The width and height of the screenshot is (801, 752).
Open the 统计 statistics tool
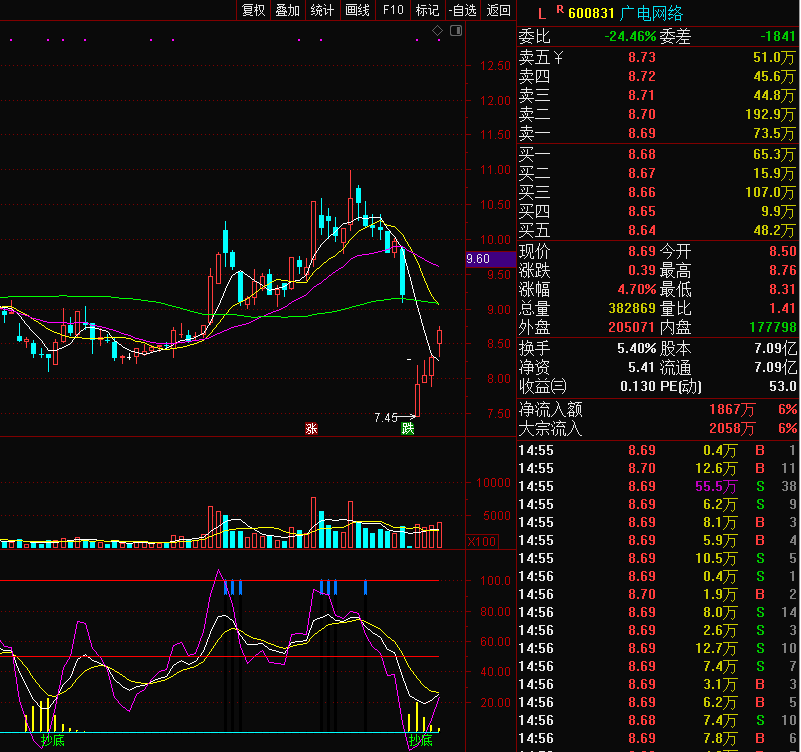pos(322,11)
